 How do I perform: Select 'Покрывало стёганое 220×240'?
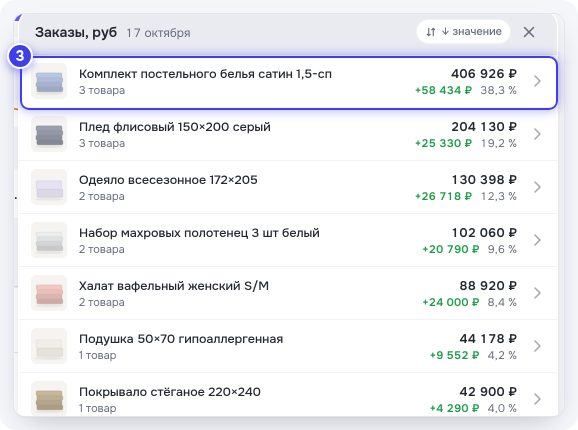click(170, 392)
